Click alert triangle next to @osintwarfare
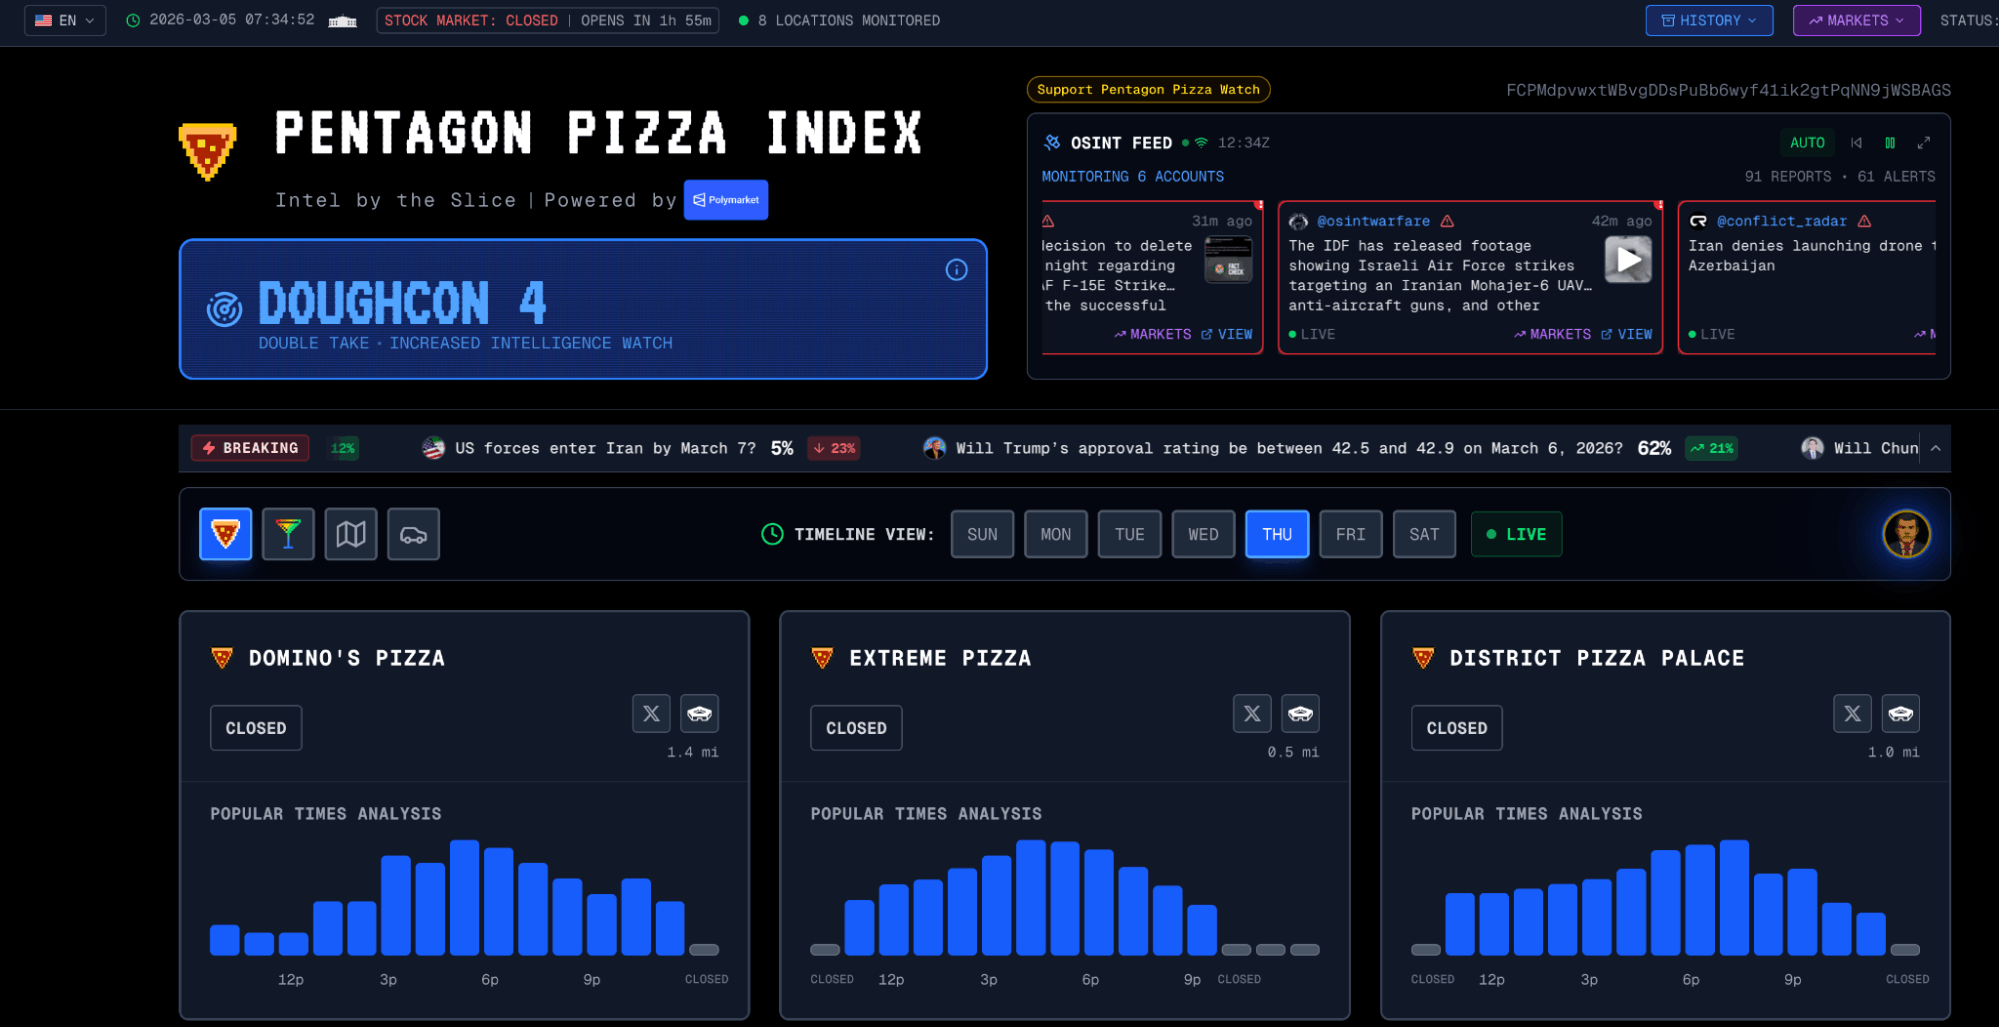 [x=1447, y=221]
